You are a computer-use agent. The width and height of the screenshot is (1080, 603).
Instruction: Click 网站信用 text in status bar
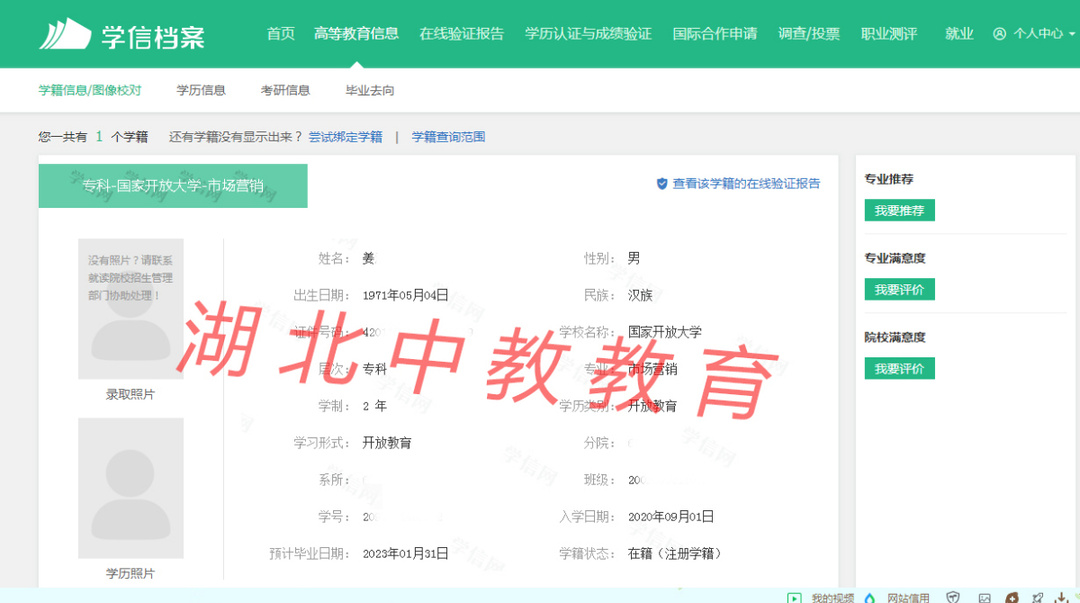tap(908, 597)
